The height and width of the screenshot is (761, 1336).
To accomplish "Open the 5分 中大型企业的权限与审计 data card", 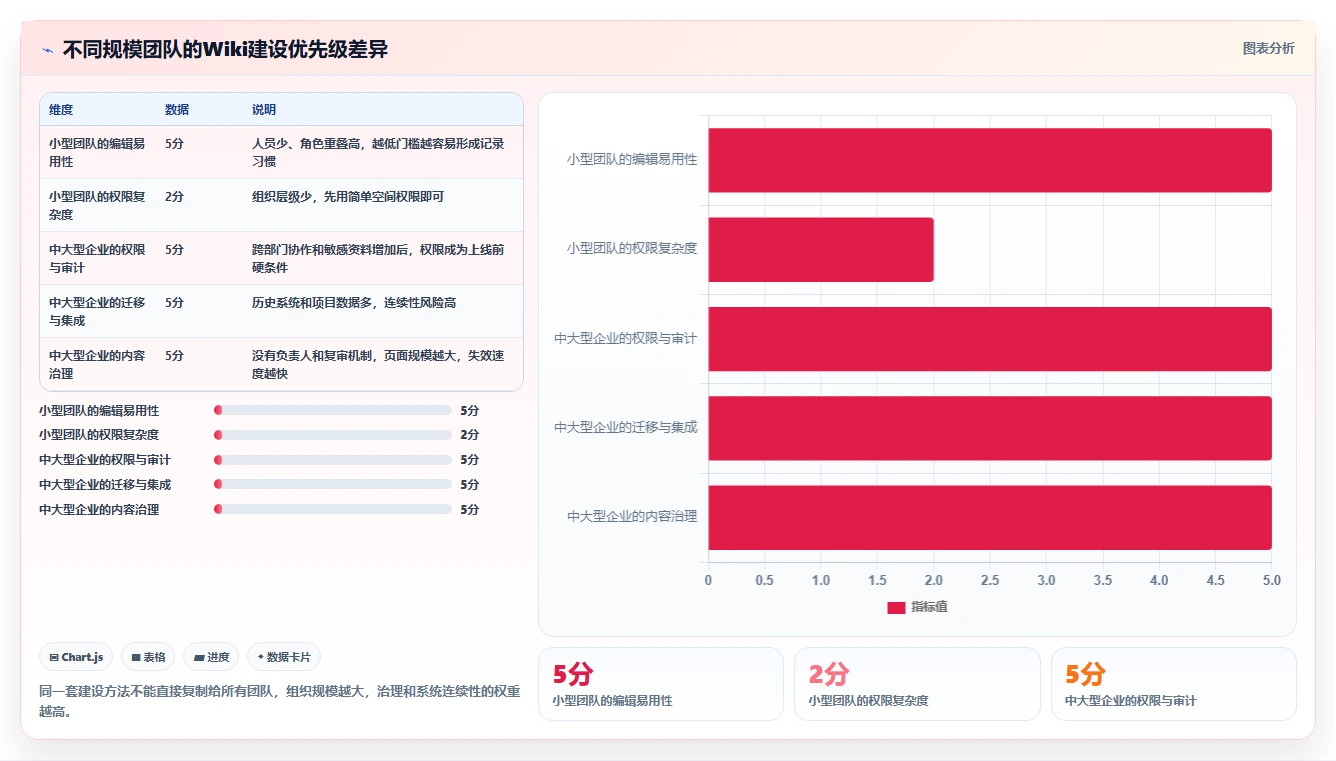I will 1173,684.
